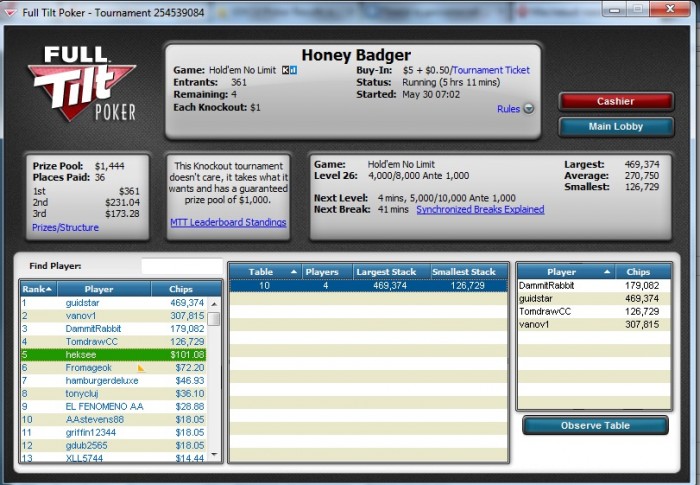Select DammitRabbit in table roster

(x=594, y=285)
